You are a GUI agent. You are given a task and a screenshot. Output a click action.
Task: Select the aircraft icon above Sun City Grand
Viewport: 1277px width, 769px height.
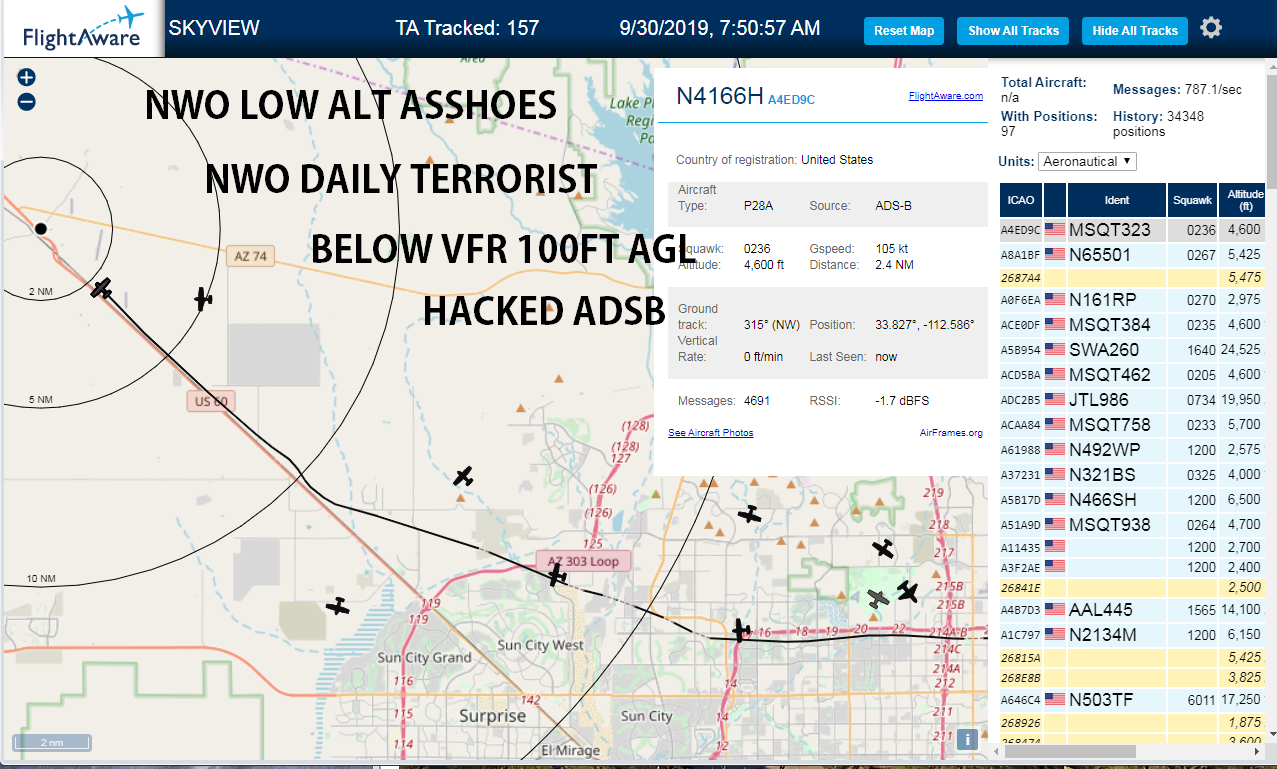coord(338,606)
